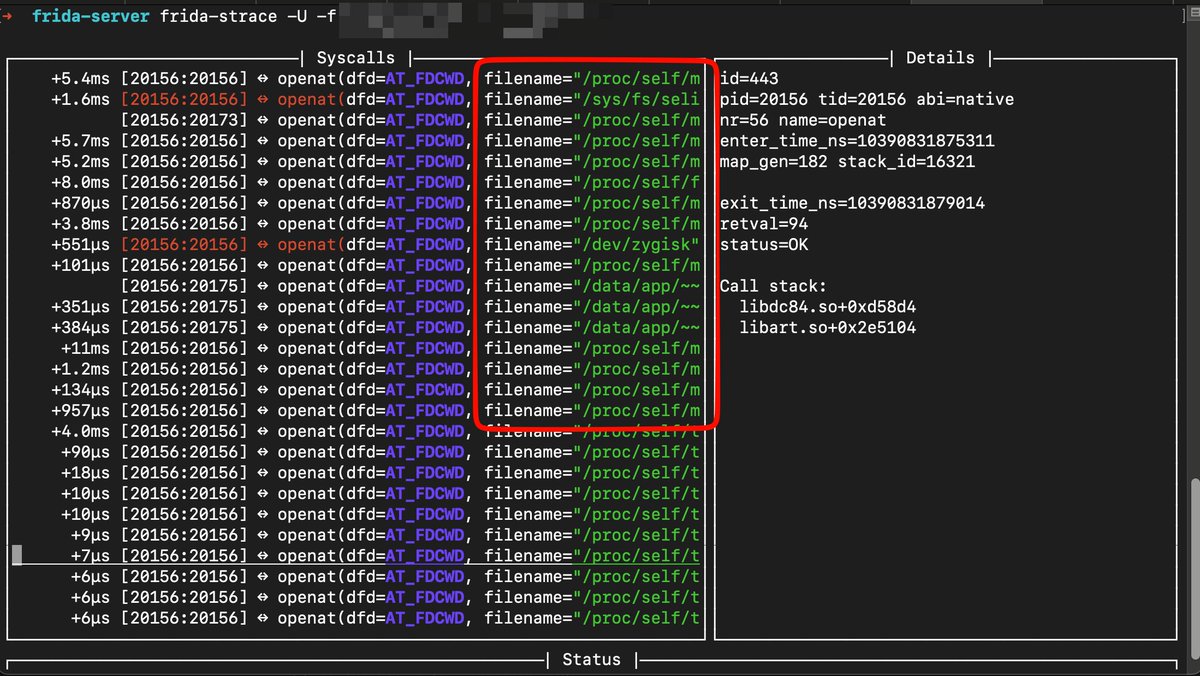The width and height of the screenshot is (1200, 676).
Task: Click the id=443 line in Details
Action: [x=749, y=78]
